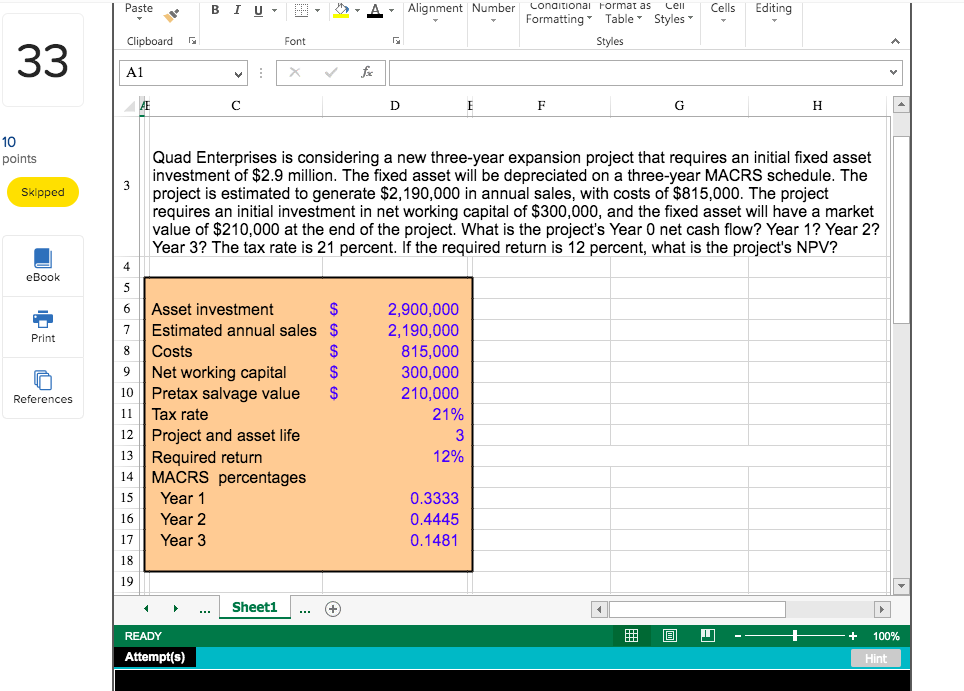Toggle bold formatting
This screenshot has width=964, height=691.
[x=215, y=10]
